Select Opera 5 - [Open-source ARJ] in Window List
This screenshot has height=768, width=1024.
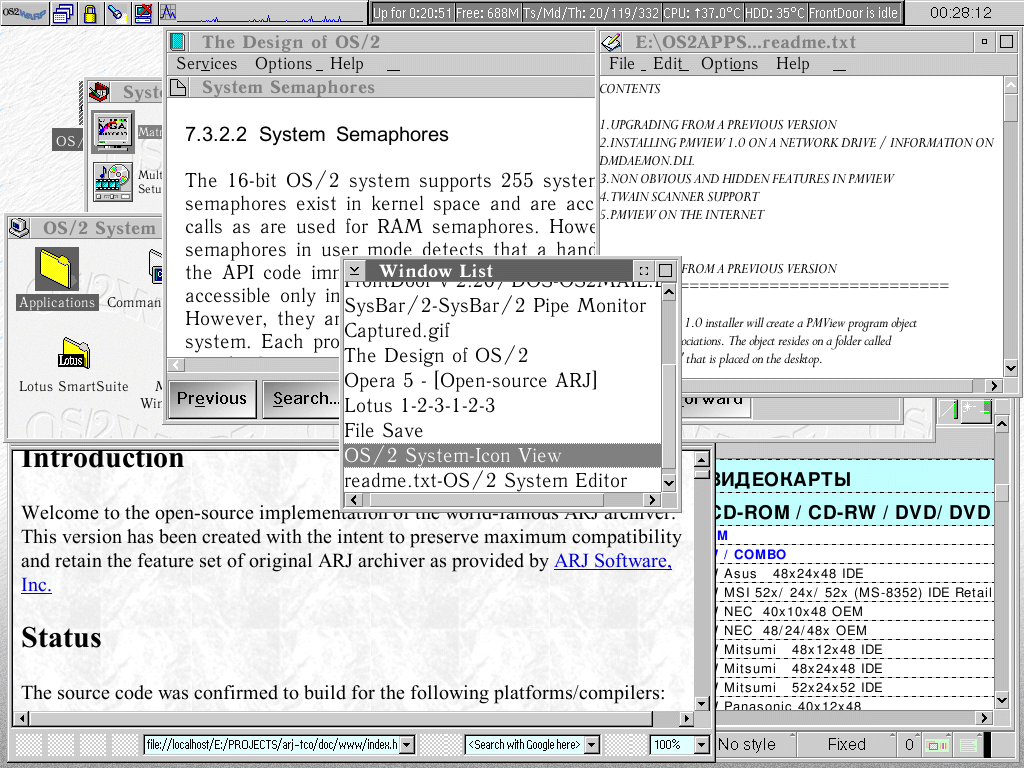coord(503,381)
